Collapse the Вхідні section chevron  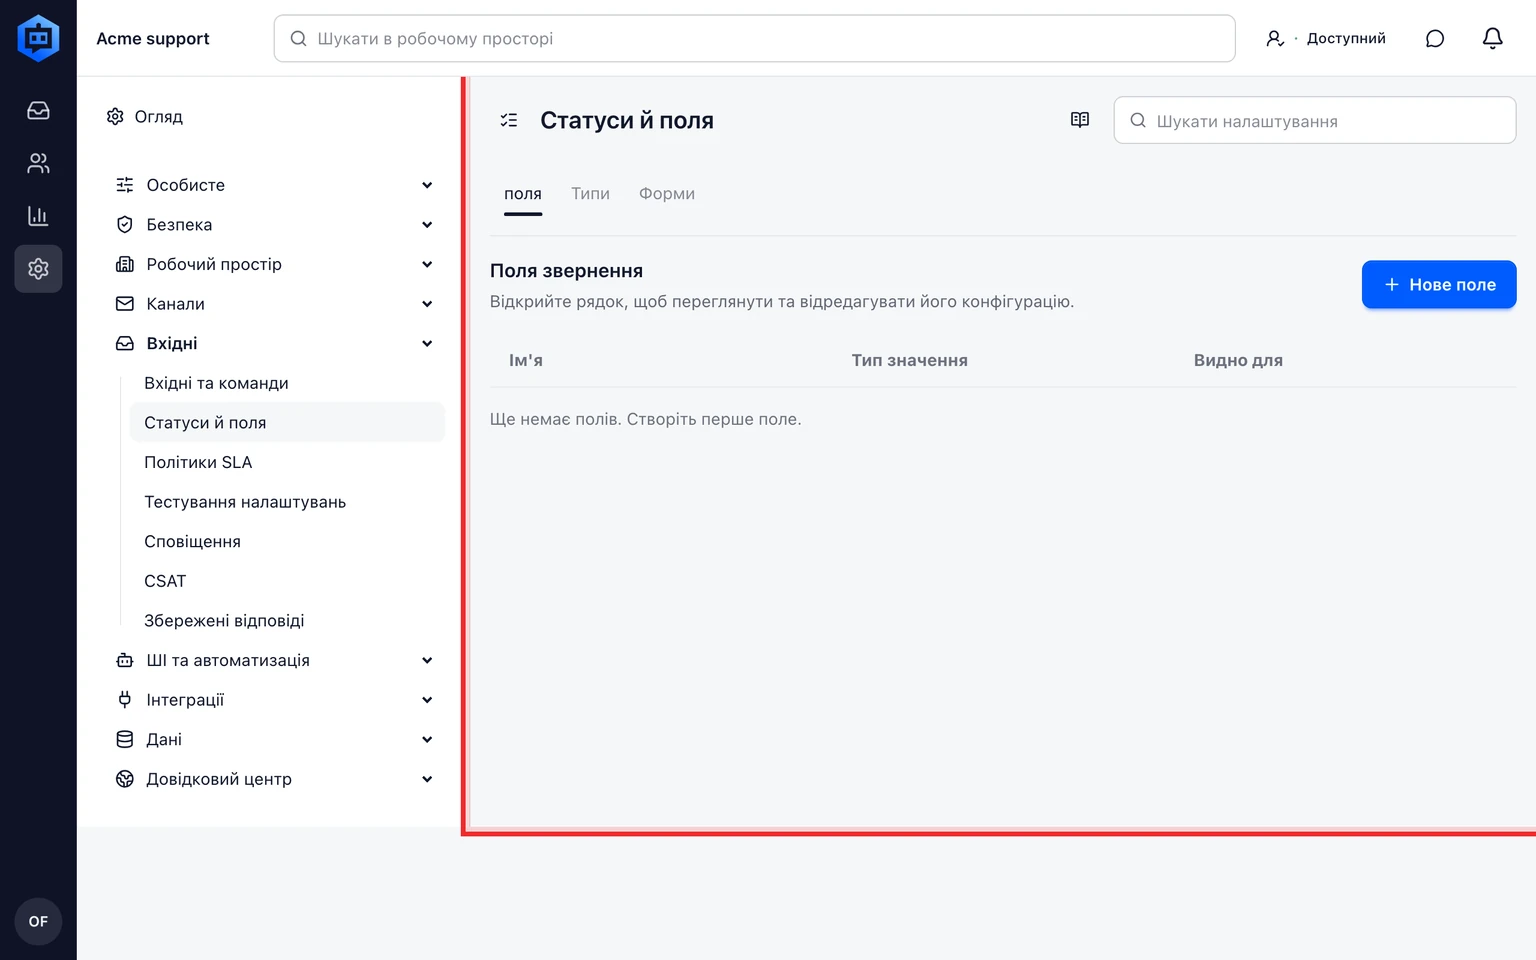427,343
